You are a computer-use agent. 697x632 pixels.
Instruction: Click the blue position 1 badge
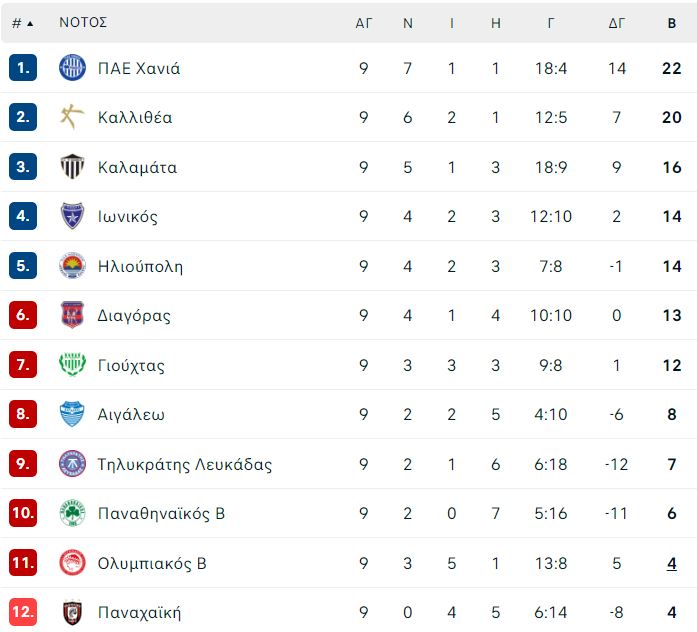[x=23, y=68]
